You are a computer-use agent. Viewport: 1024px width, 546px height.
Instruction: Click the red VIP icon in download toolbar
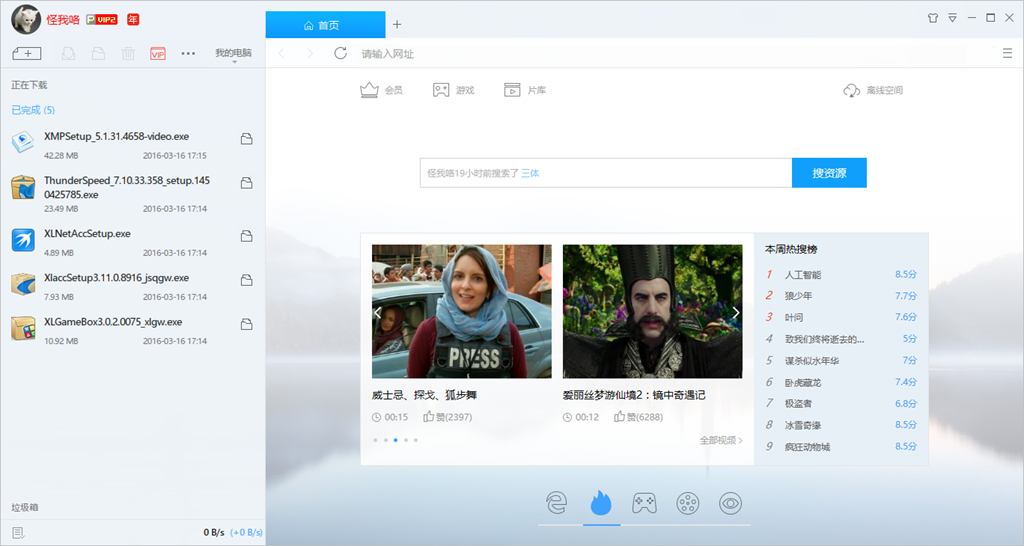pos(157,53)
